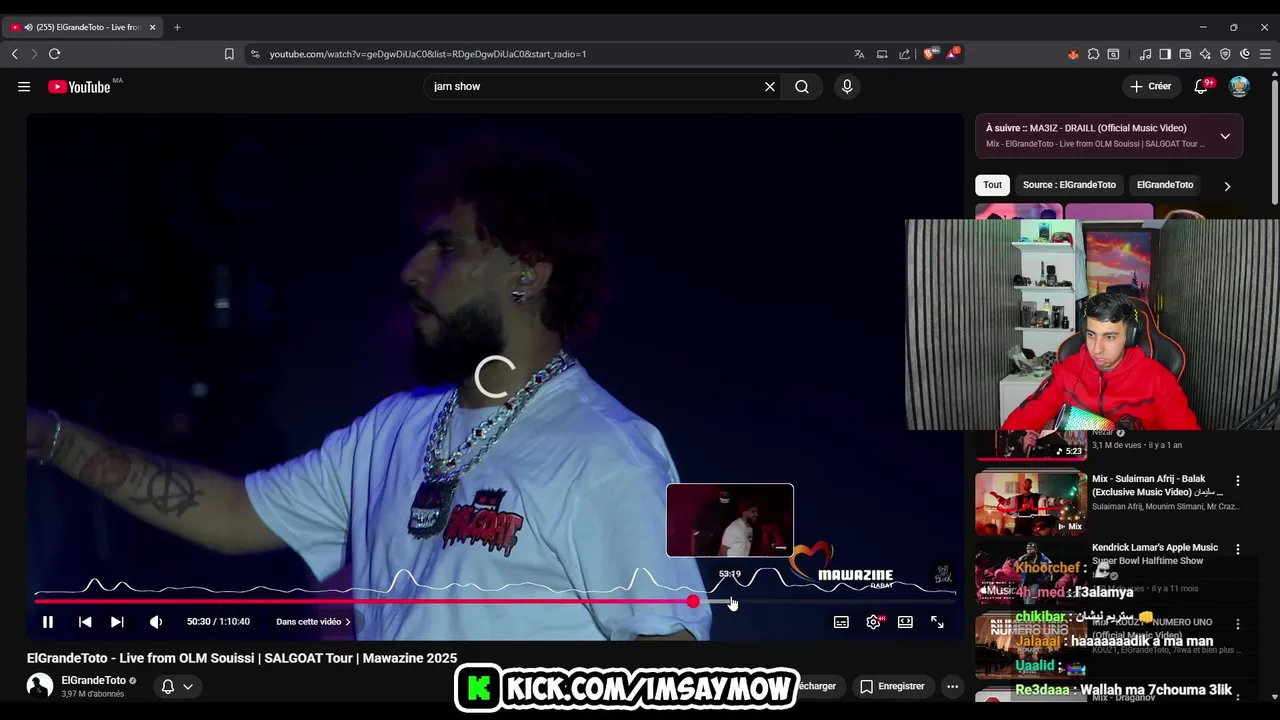Open a new browser tab
This screenshot has width=1280, height=720.
click(177, 27)
